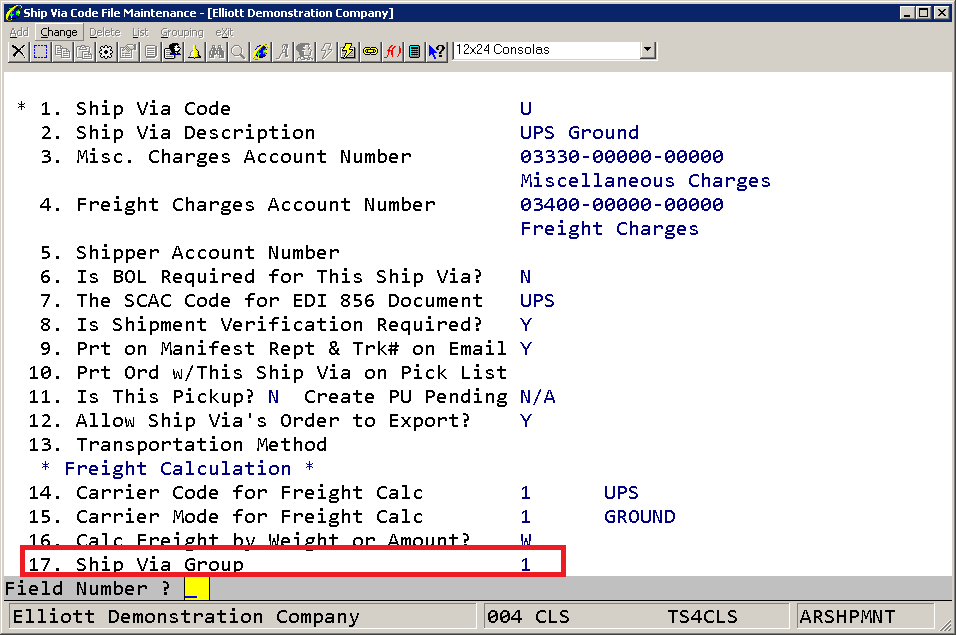The height and width of the screenshot is (635, 956).
Task: Click the Carrier Mode for Freight Calc value 1
Action: [x=526, y=517]
